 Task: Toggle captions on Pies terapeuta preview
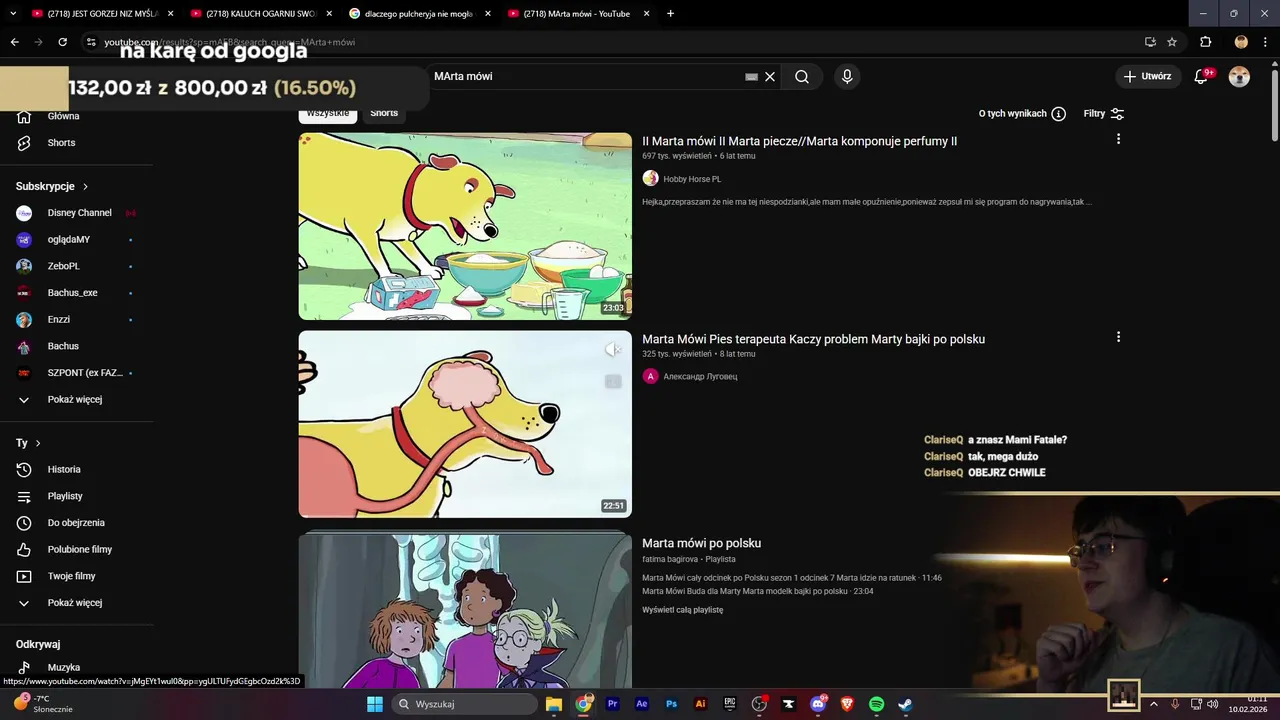[613, 381]
